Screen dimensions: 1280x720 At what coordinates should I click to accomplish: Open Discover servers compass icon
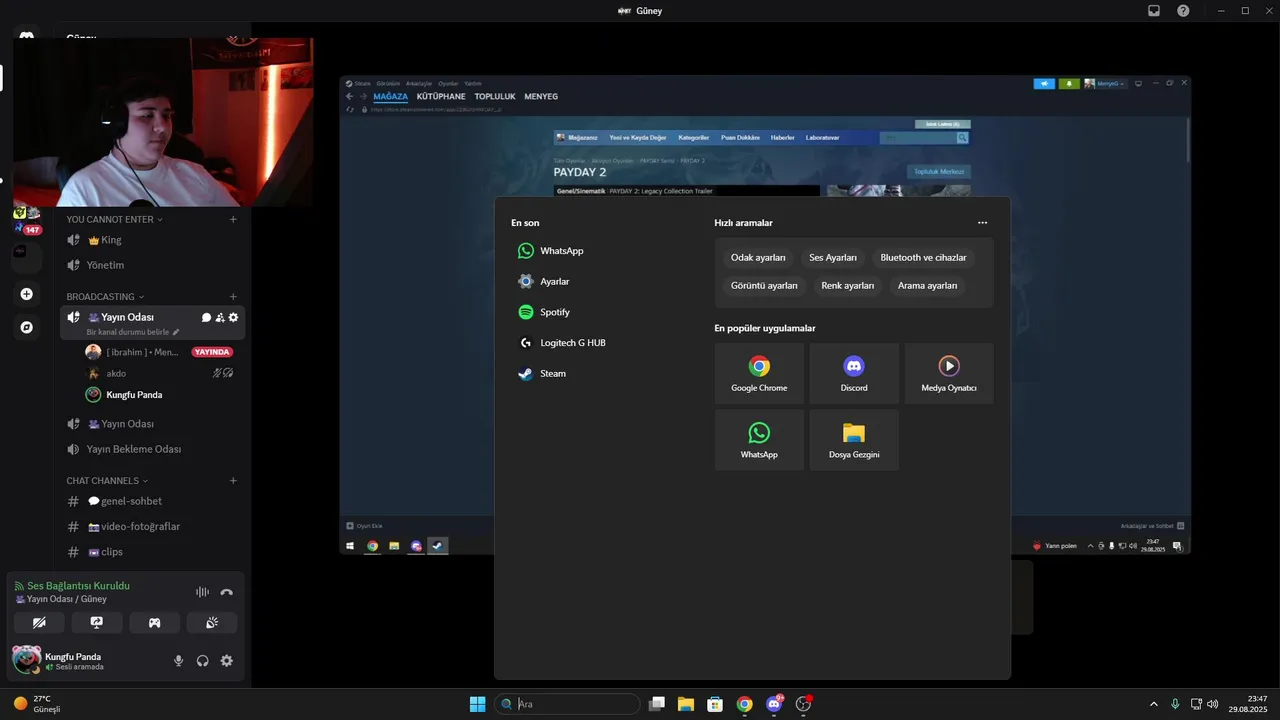[27, 327]
